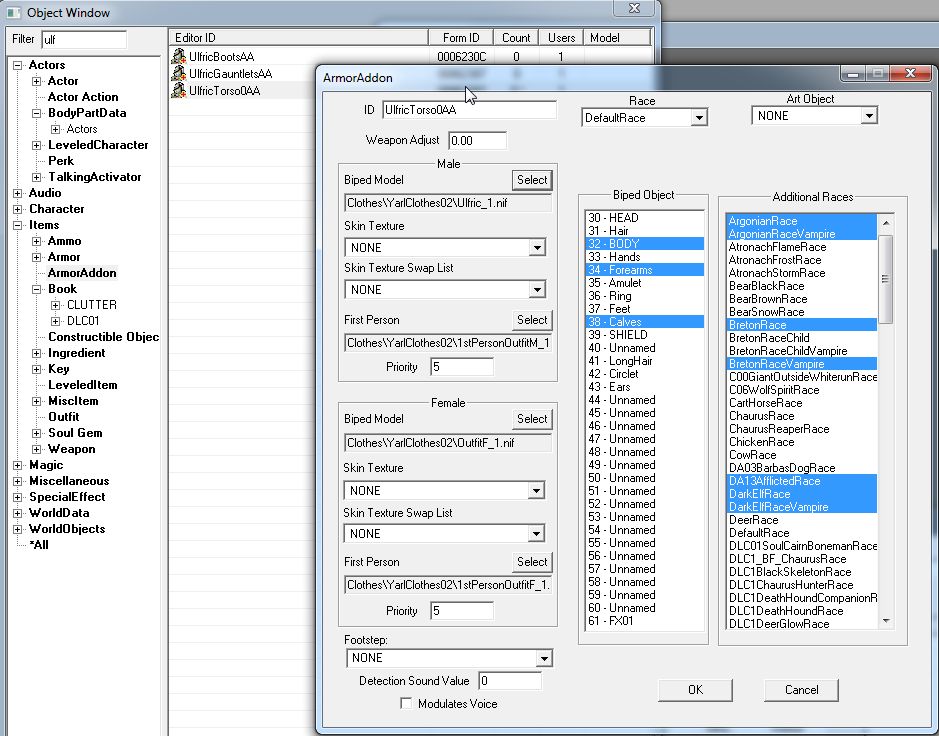Select the Outfit tree item

click(x=63, y=417)
